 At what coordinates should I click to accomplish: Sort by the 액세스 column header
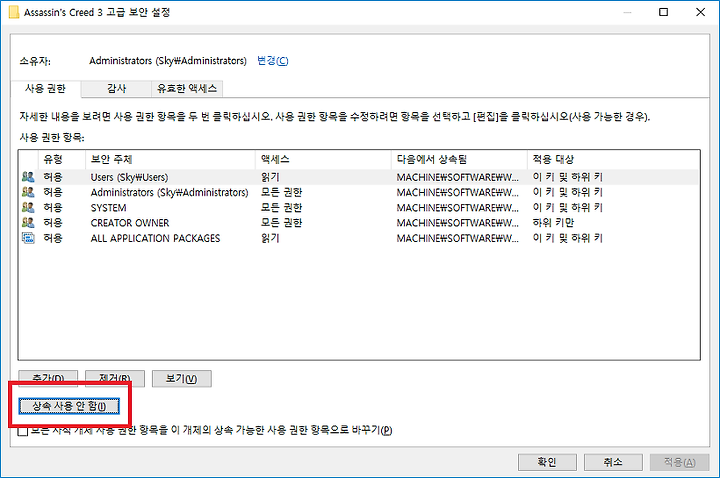pyautogui.click(x=323, y=159)
